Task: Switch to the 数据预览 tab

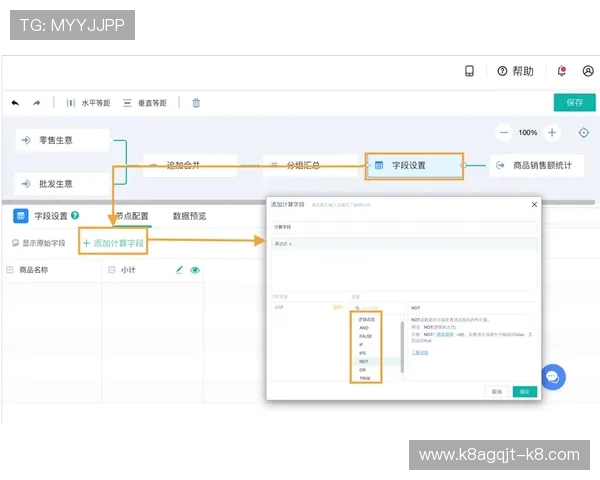Action: point(189,216)
